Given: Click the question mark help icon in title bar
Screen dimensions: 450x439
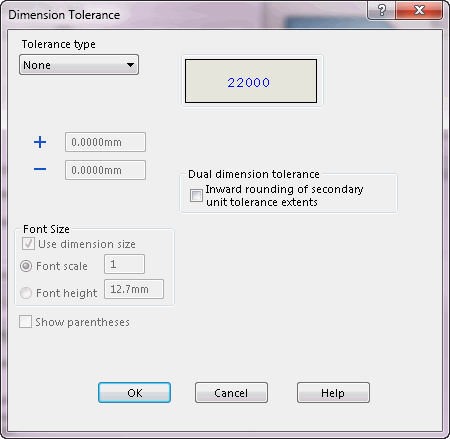Looking at the screenshot, I should [x=382, y=10].
